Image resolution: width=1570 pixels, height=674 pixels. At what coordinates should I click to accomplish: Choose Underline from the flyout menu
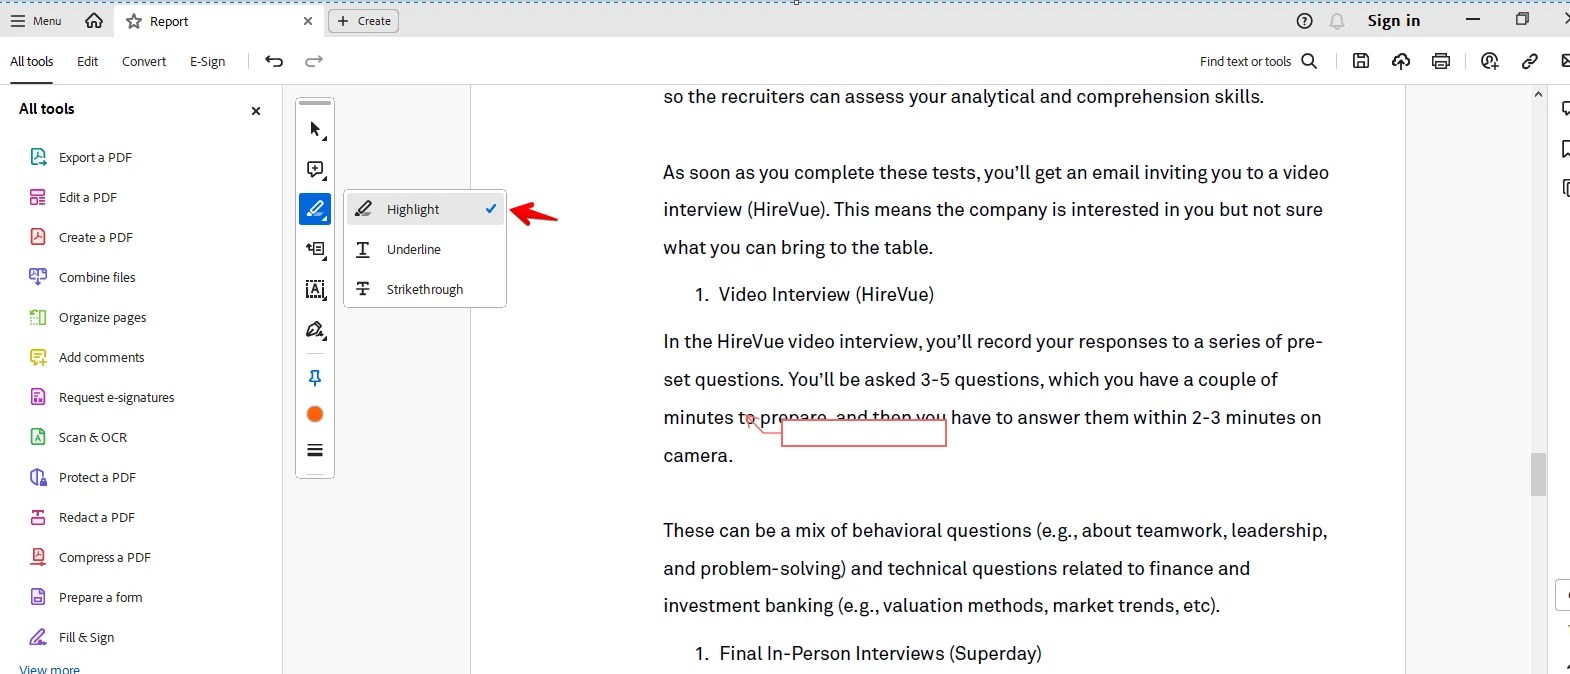425,249
